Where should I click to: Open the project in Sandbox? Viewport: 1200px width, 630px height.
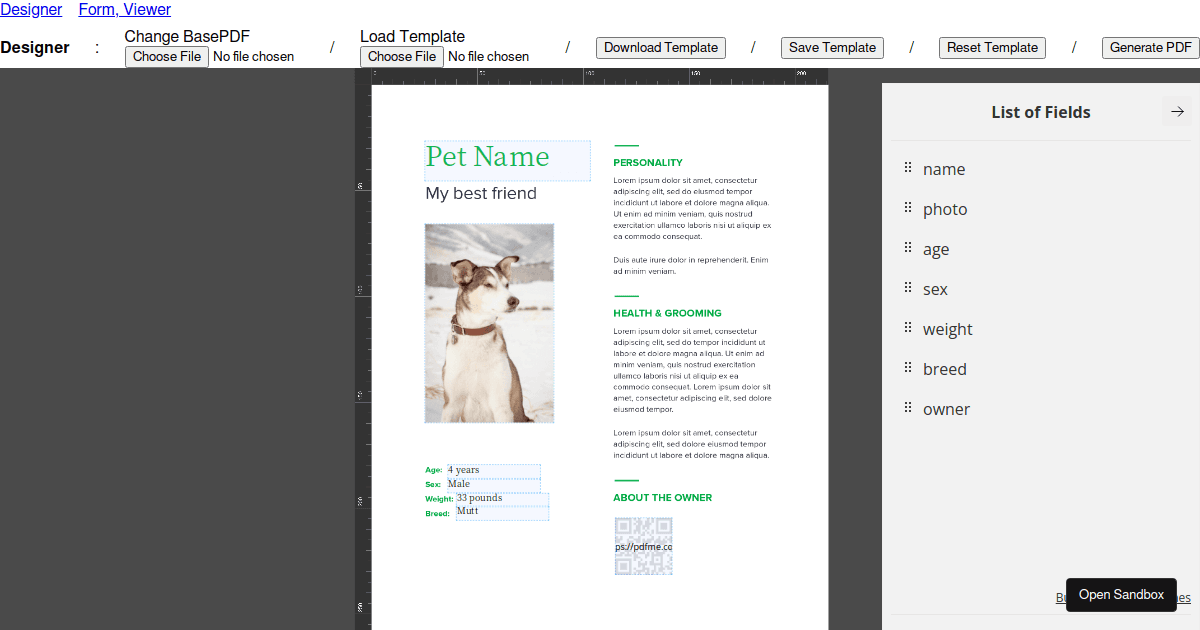(1121, 594)
